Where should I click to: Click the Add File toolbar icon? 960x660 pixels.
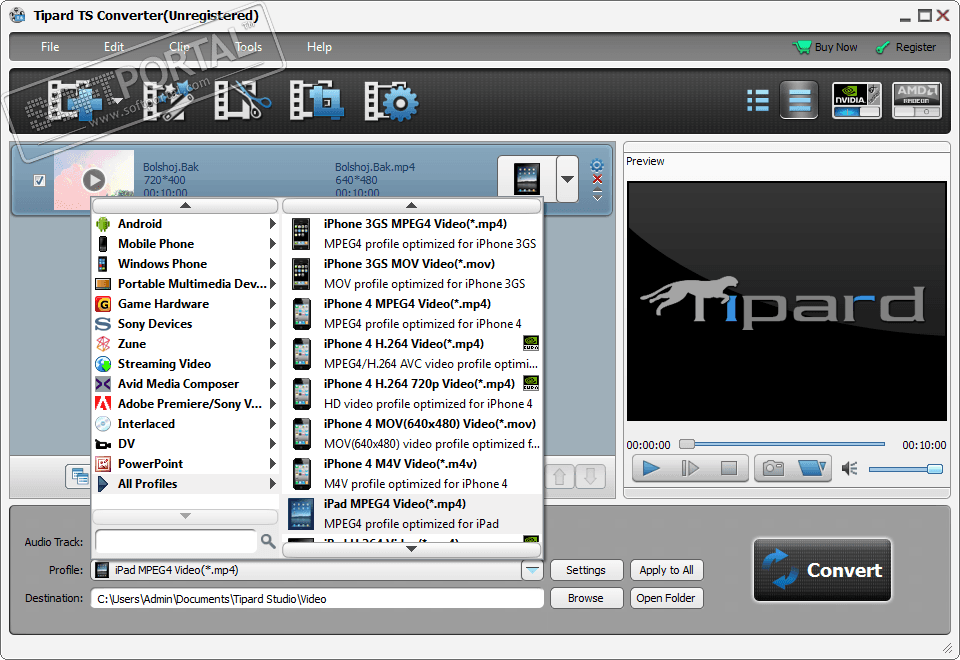coord(73,101)
